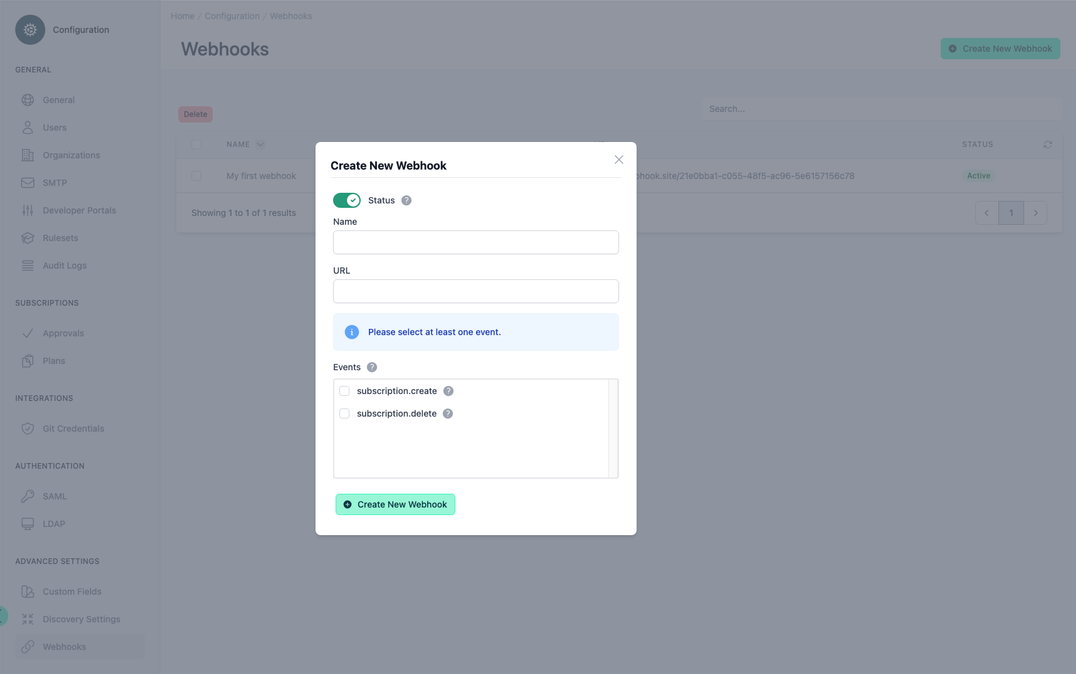Click the red Delete button

(x=194, y=113)
